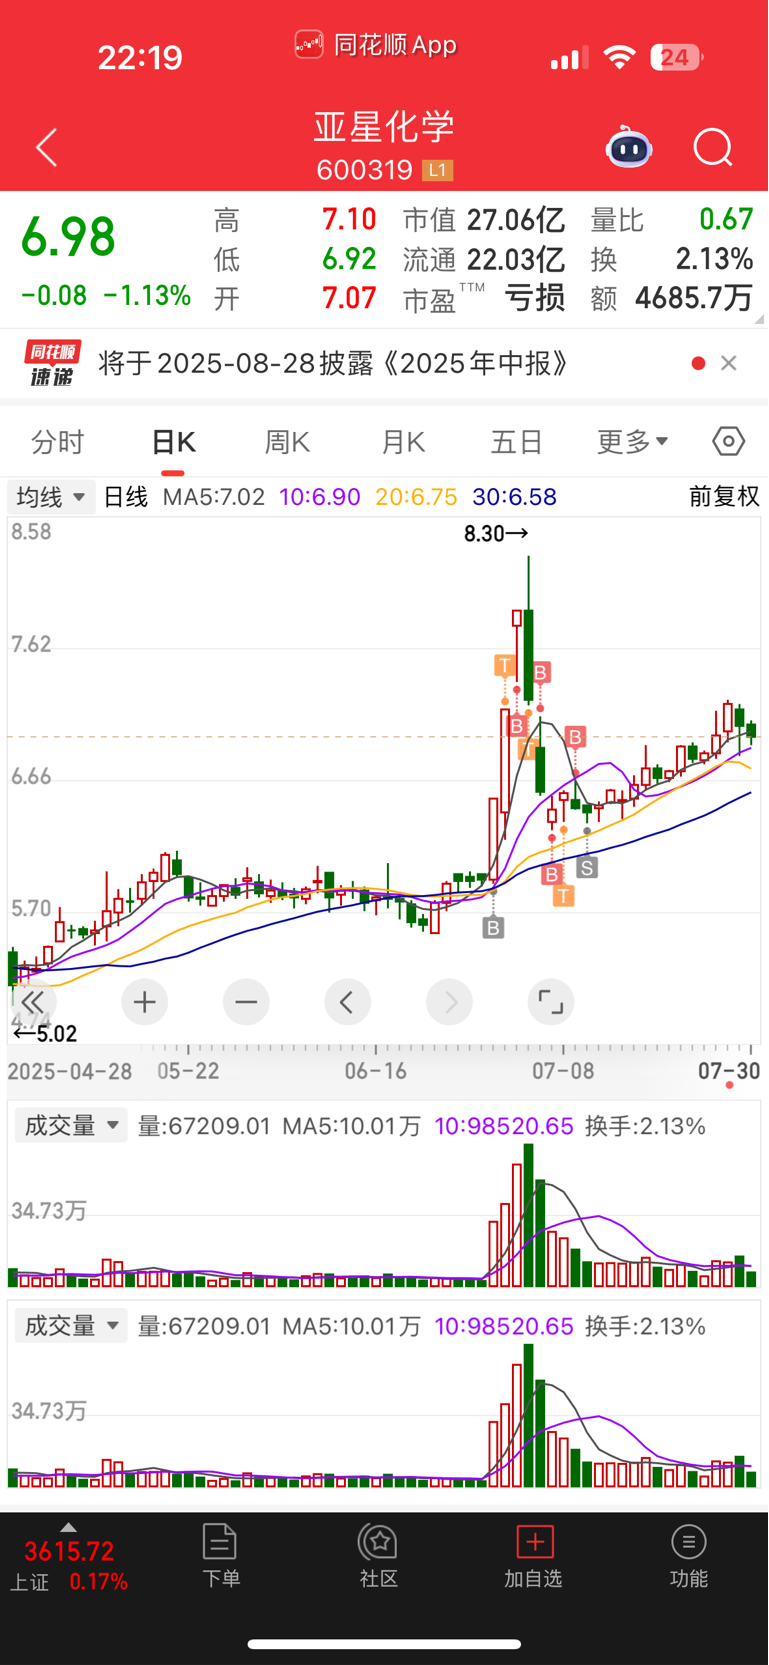
Task: Switch to 分时 tab
Action: pos(58,442)
